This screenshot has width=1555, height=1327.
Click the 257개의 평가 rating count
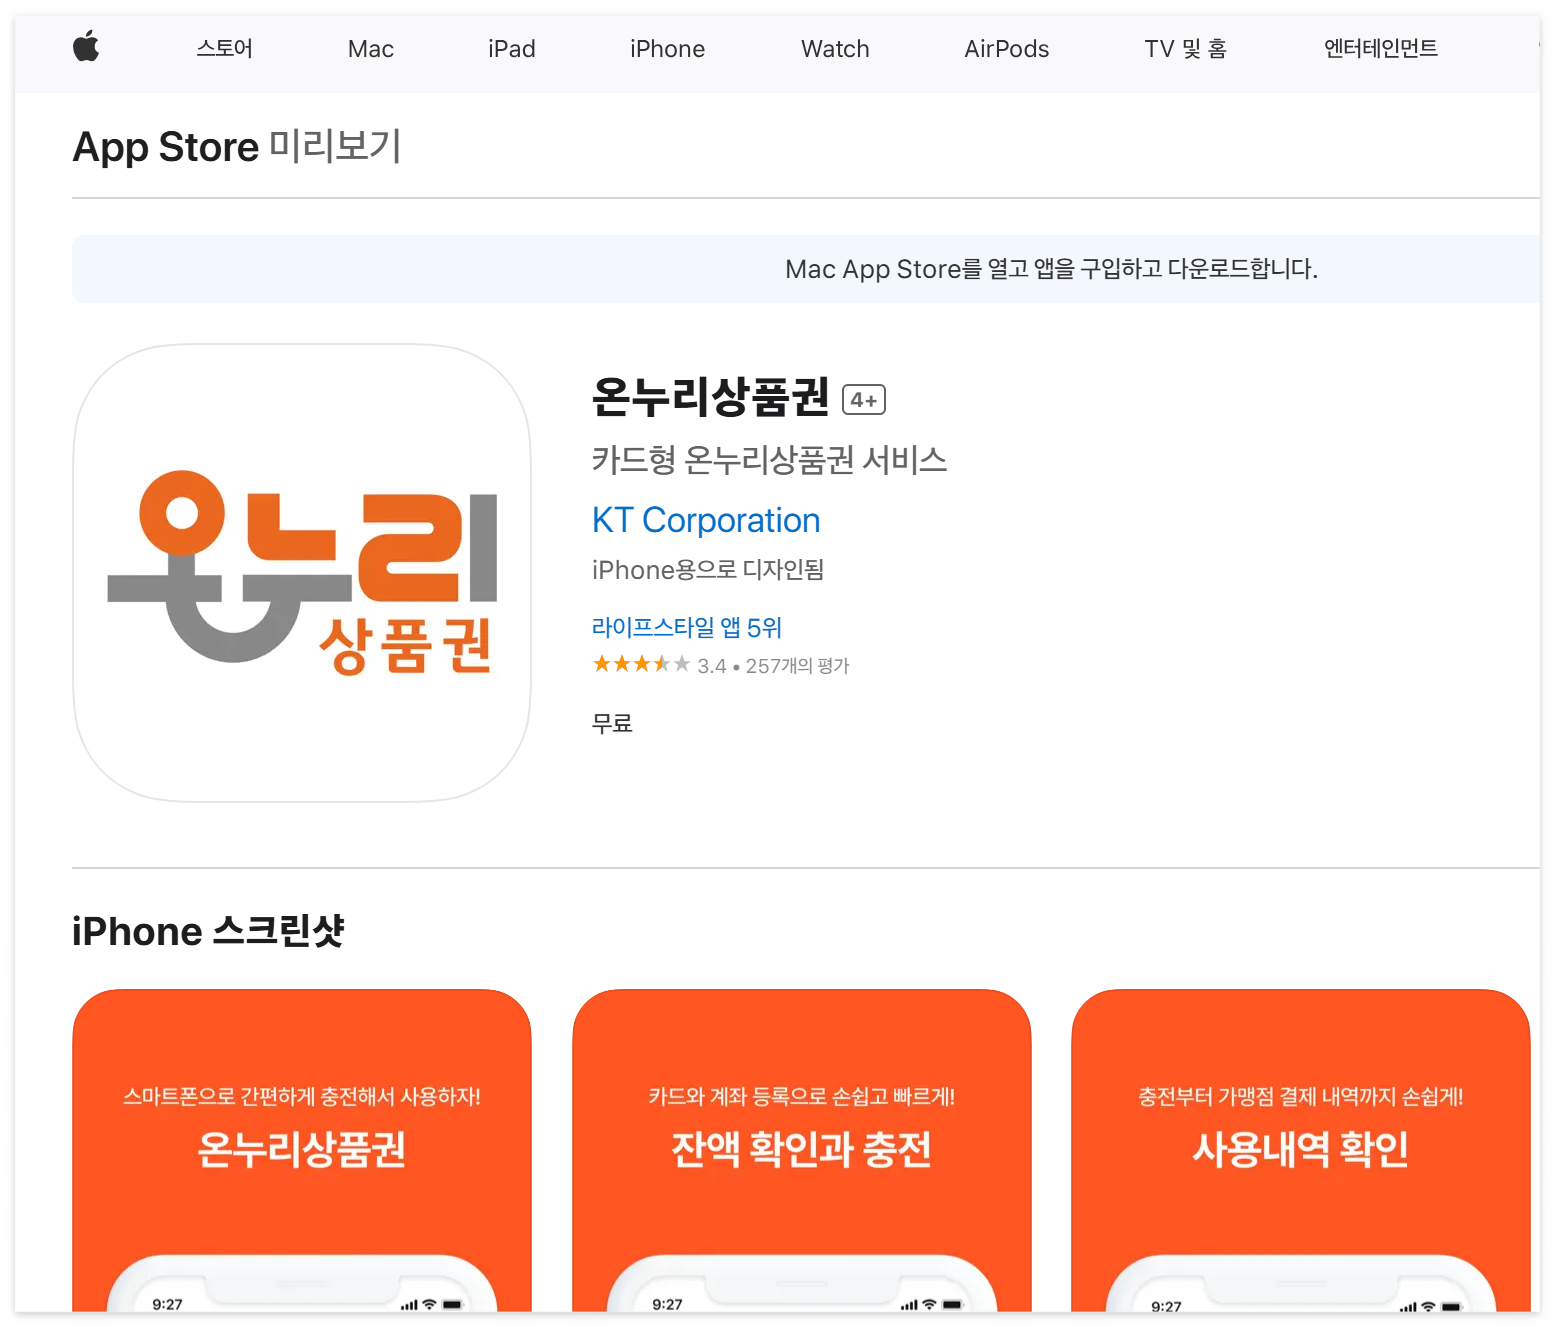pos(796,665)
